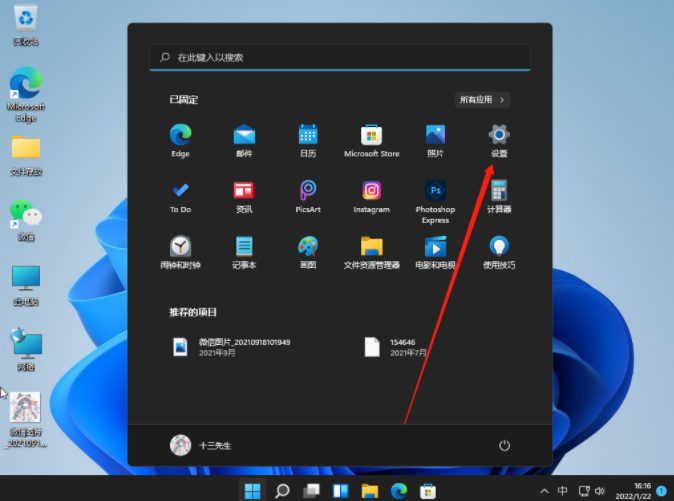Open Microsoft Store from pinned apps
The height and width of the screenshot is (501, 674).
(x=371, y=135)
